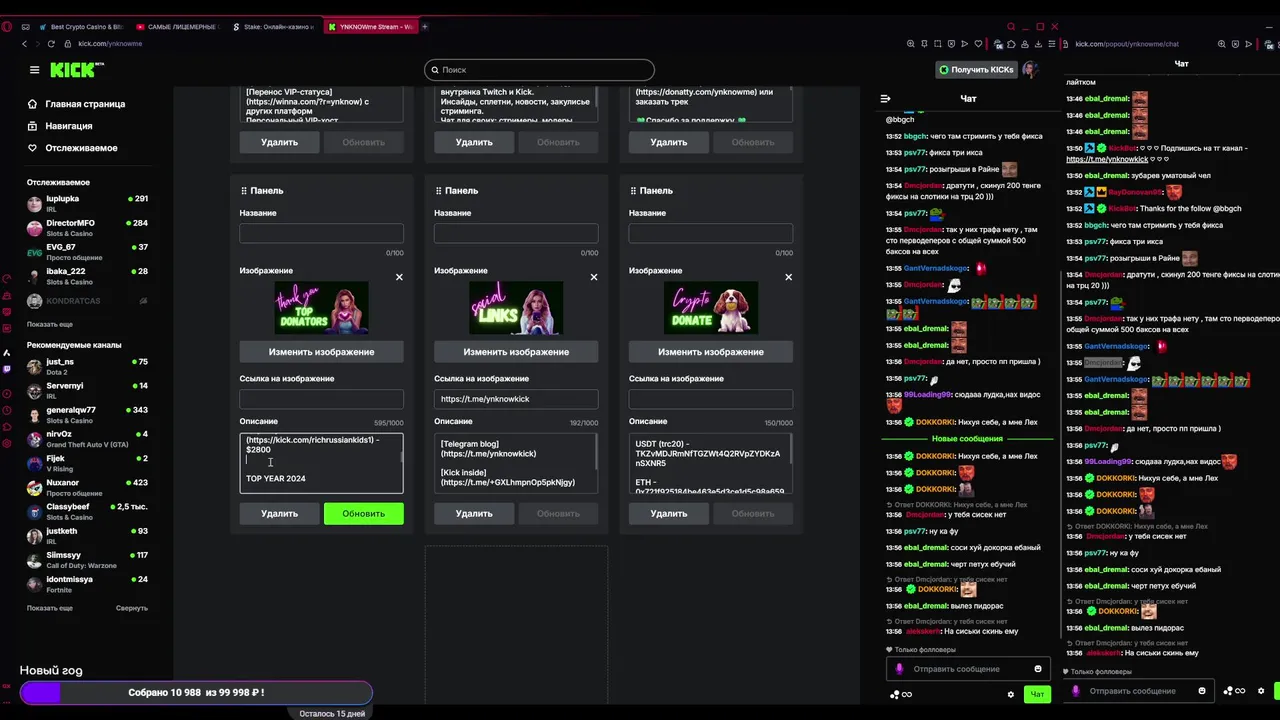Image resolution: width=1280 pixels, height=720 pixels.
Task: Delete the Social Links panel
Action: [x=474, y=514]
